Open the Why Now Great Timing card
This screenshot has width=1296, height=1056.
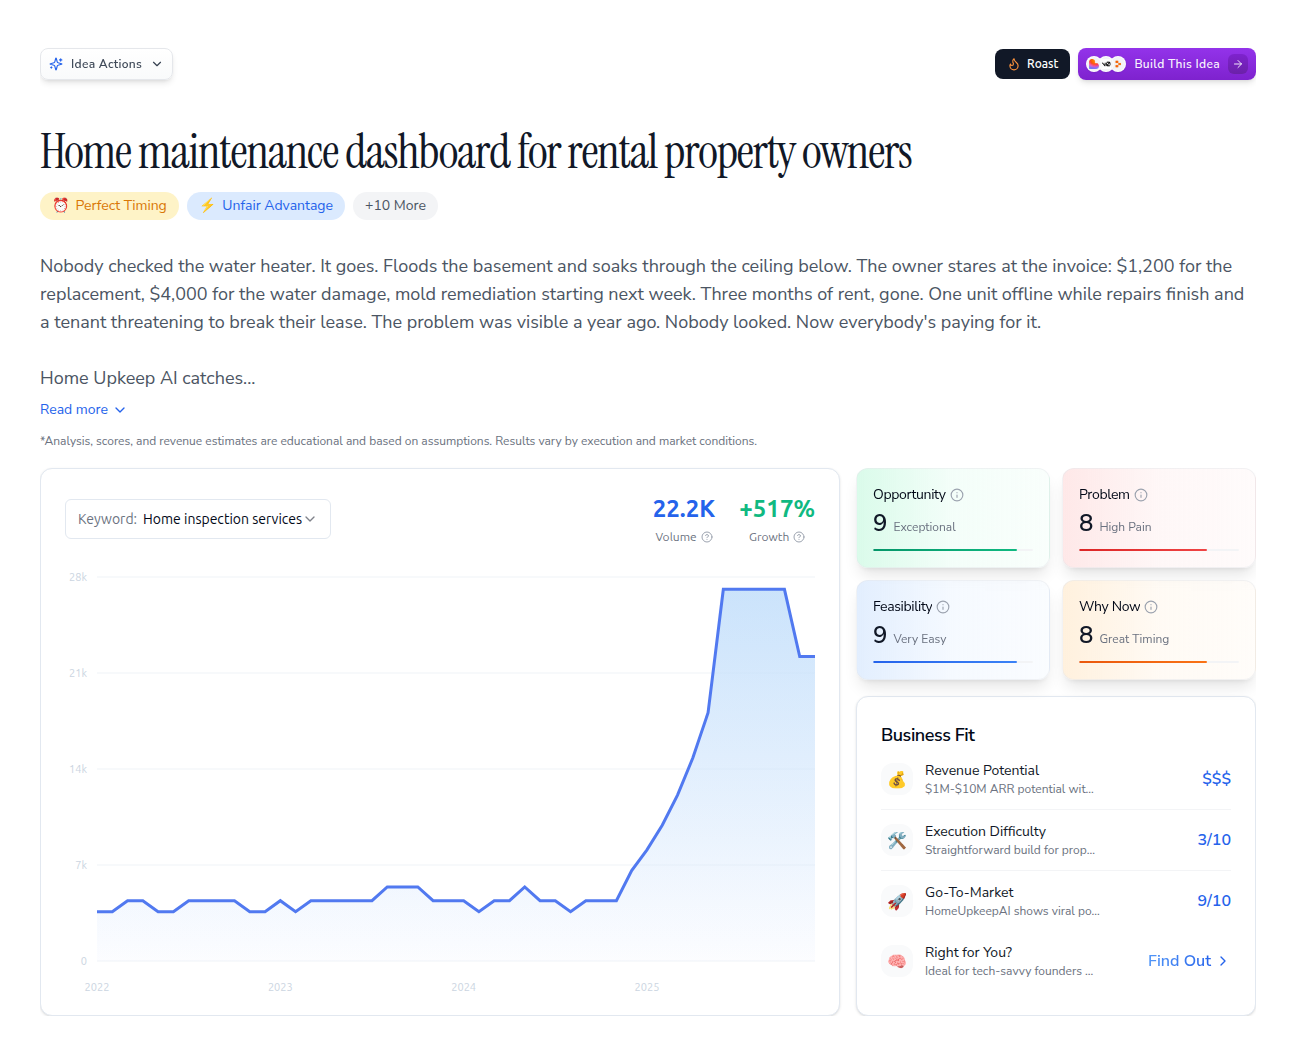(x=1159, y=630)
